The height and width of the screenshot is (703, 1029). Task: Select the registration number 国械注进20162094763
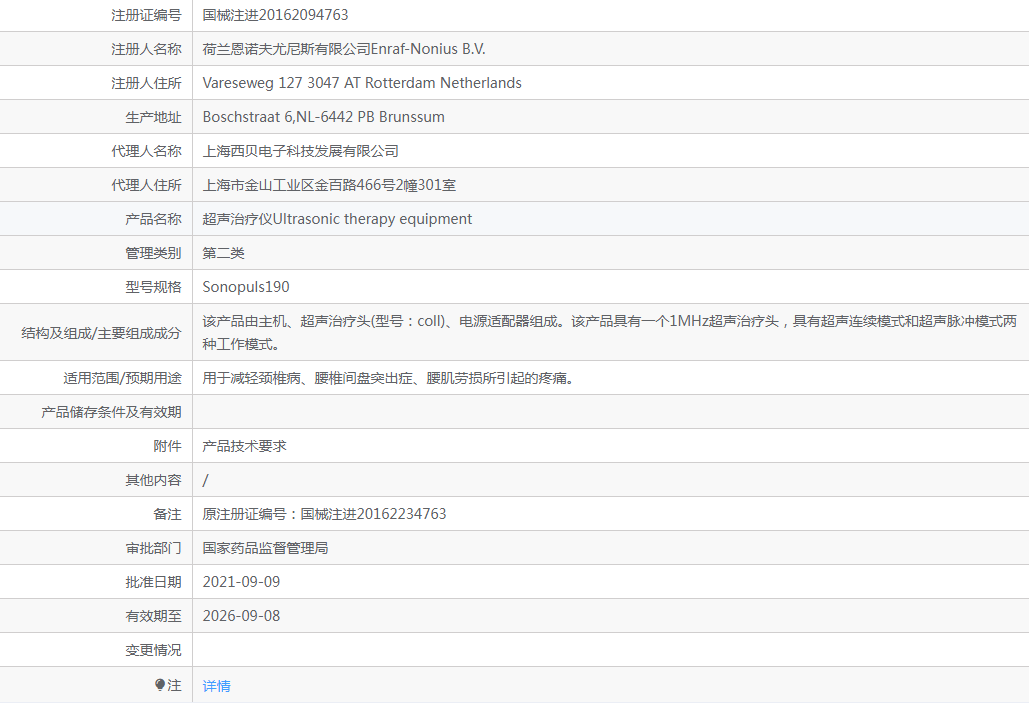coord(276,15)
